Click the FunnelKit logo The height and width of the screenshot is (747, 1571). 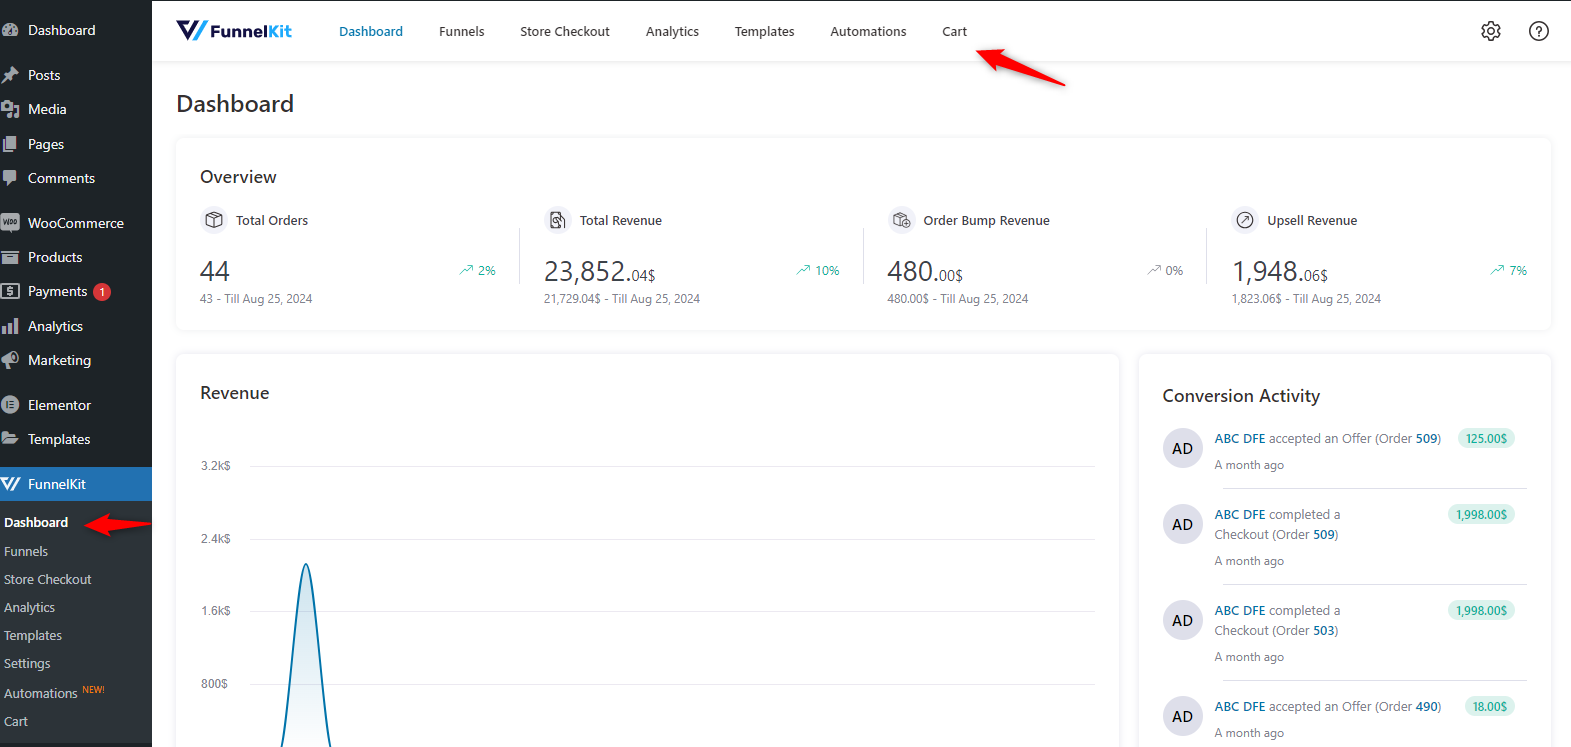[234, 31]
